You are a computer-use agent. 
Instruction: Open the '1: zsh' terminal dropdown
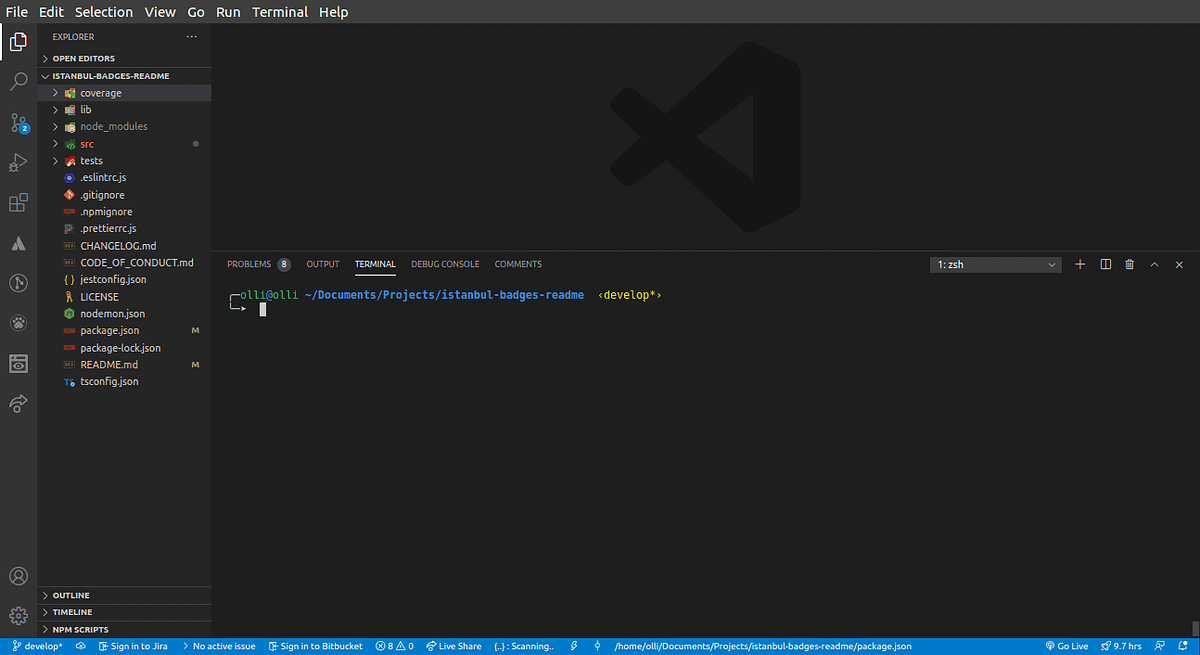[x=995, y=264]
